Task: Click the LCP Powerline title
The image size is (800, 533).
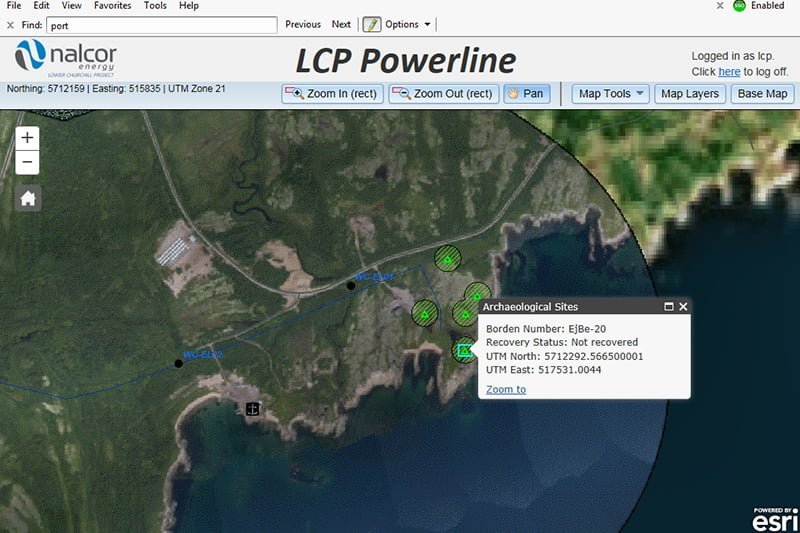Action: 406,61
